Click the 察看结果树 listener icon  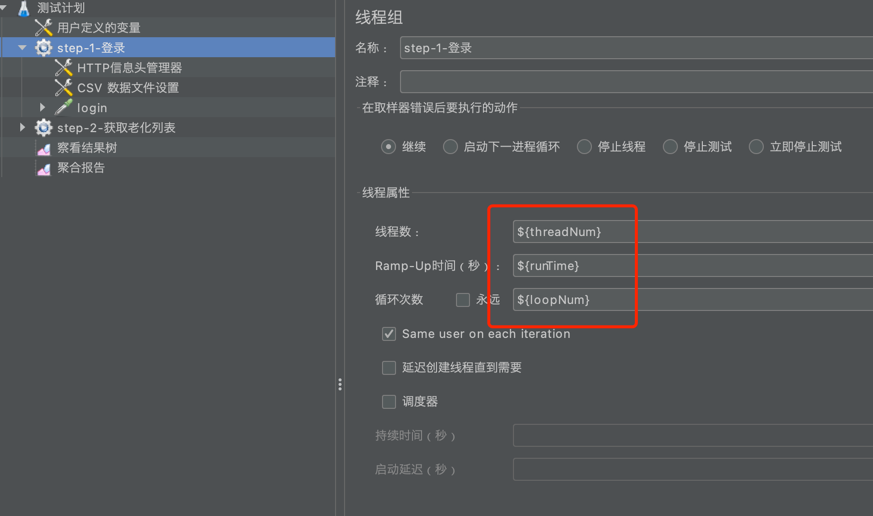43,148
